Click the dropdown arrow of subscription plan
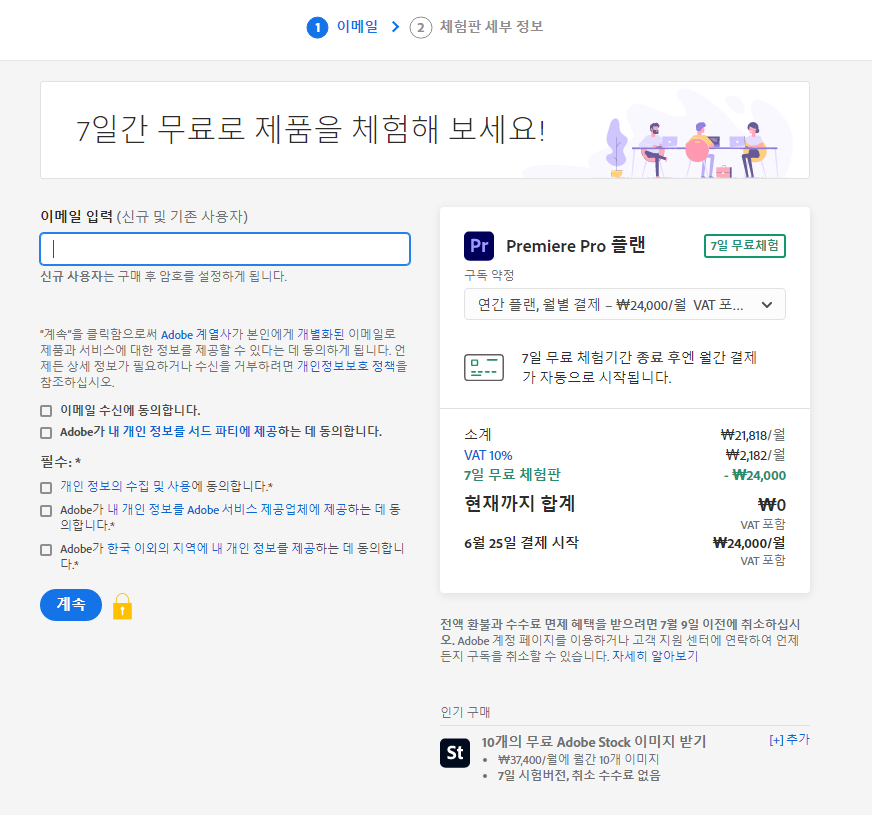Screen dimensions: 872x815 coord(767,305)
